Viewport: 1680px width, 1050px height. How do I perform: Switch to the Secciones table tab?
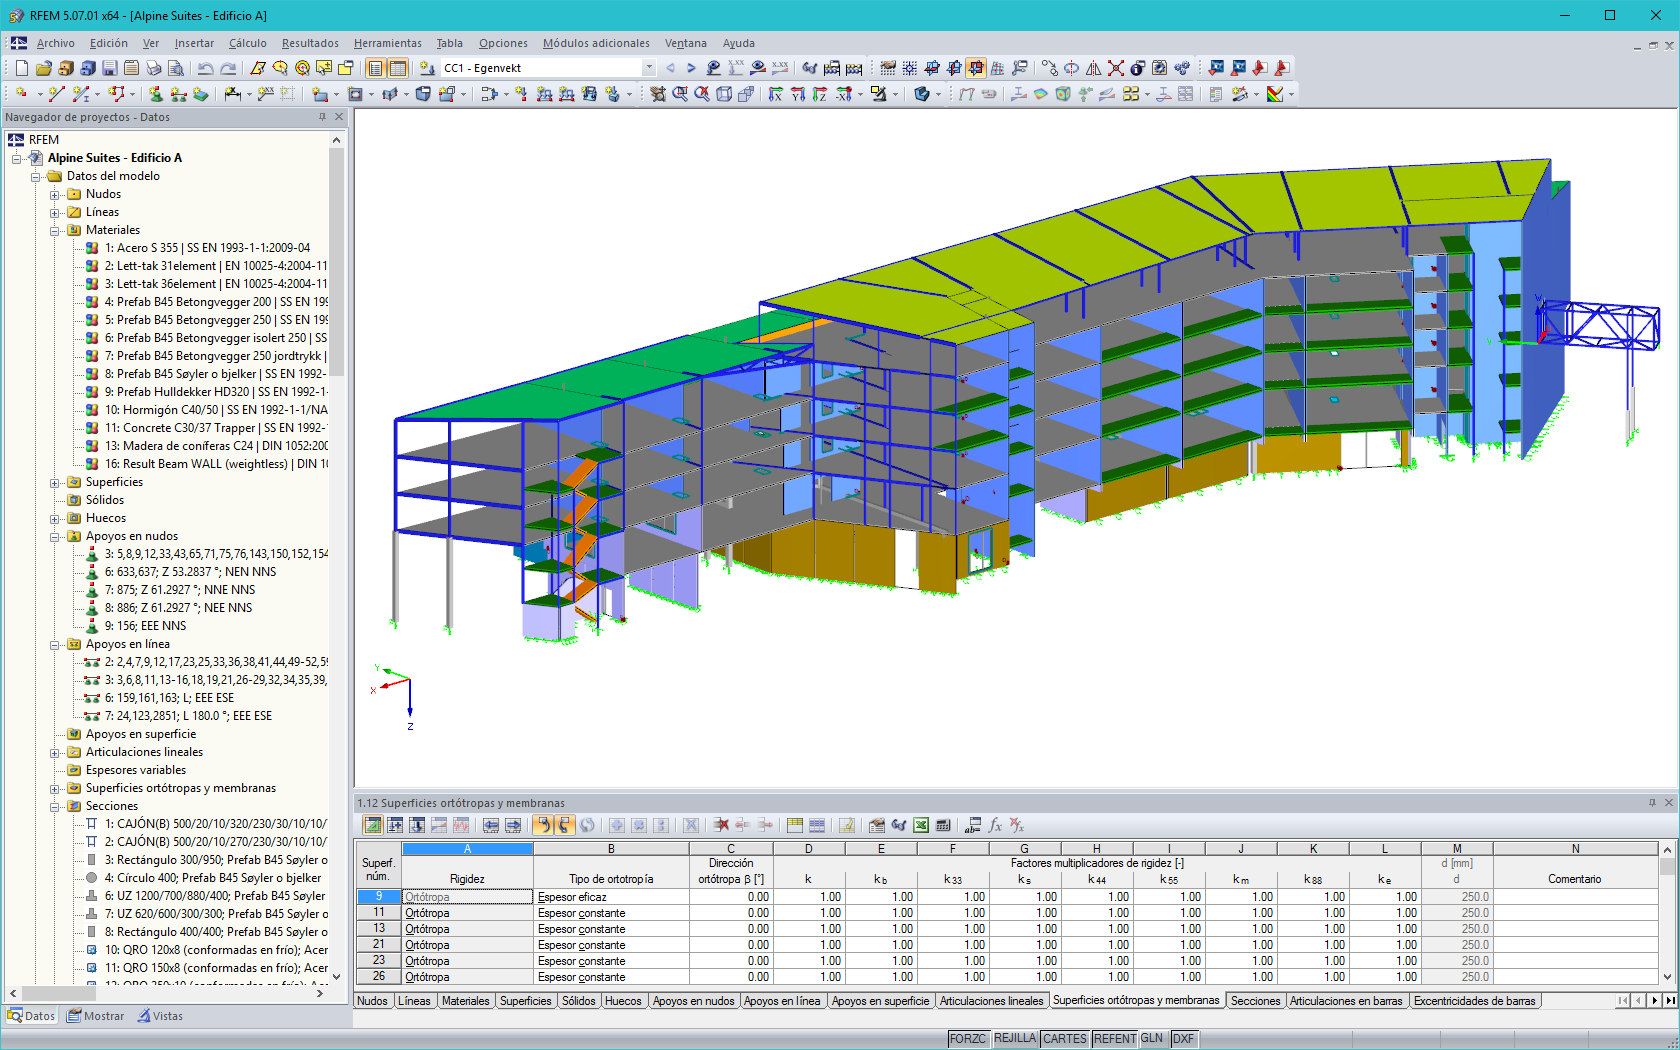pyautogui.click(x=1255, y=1000)
